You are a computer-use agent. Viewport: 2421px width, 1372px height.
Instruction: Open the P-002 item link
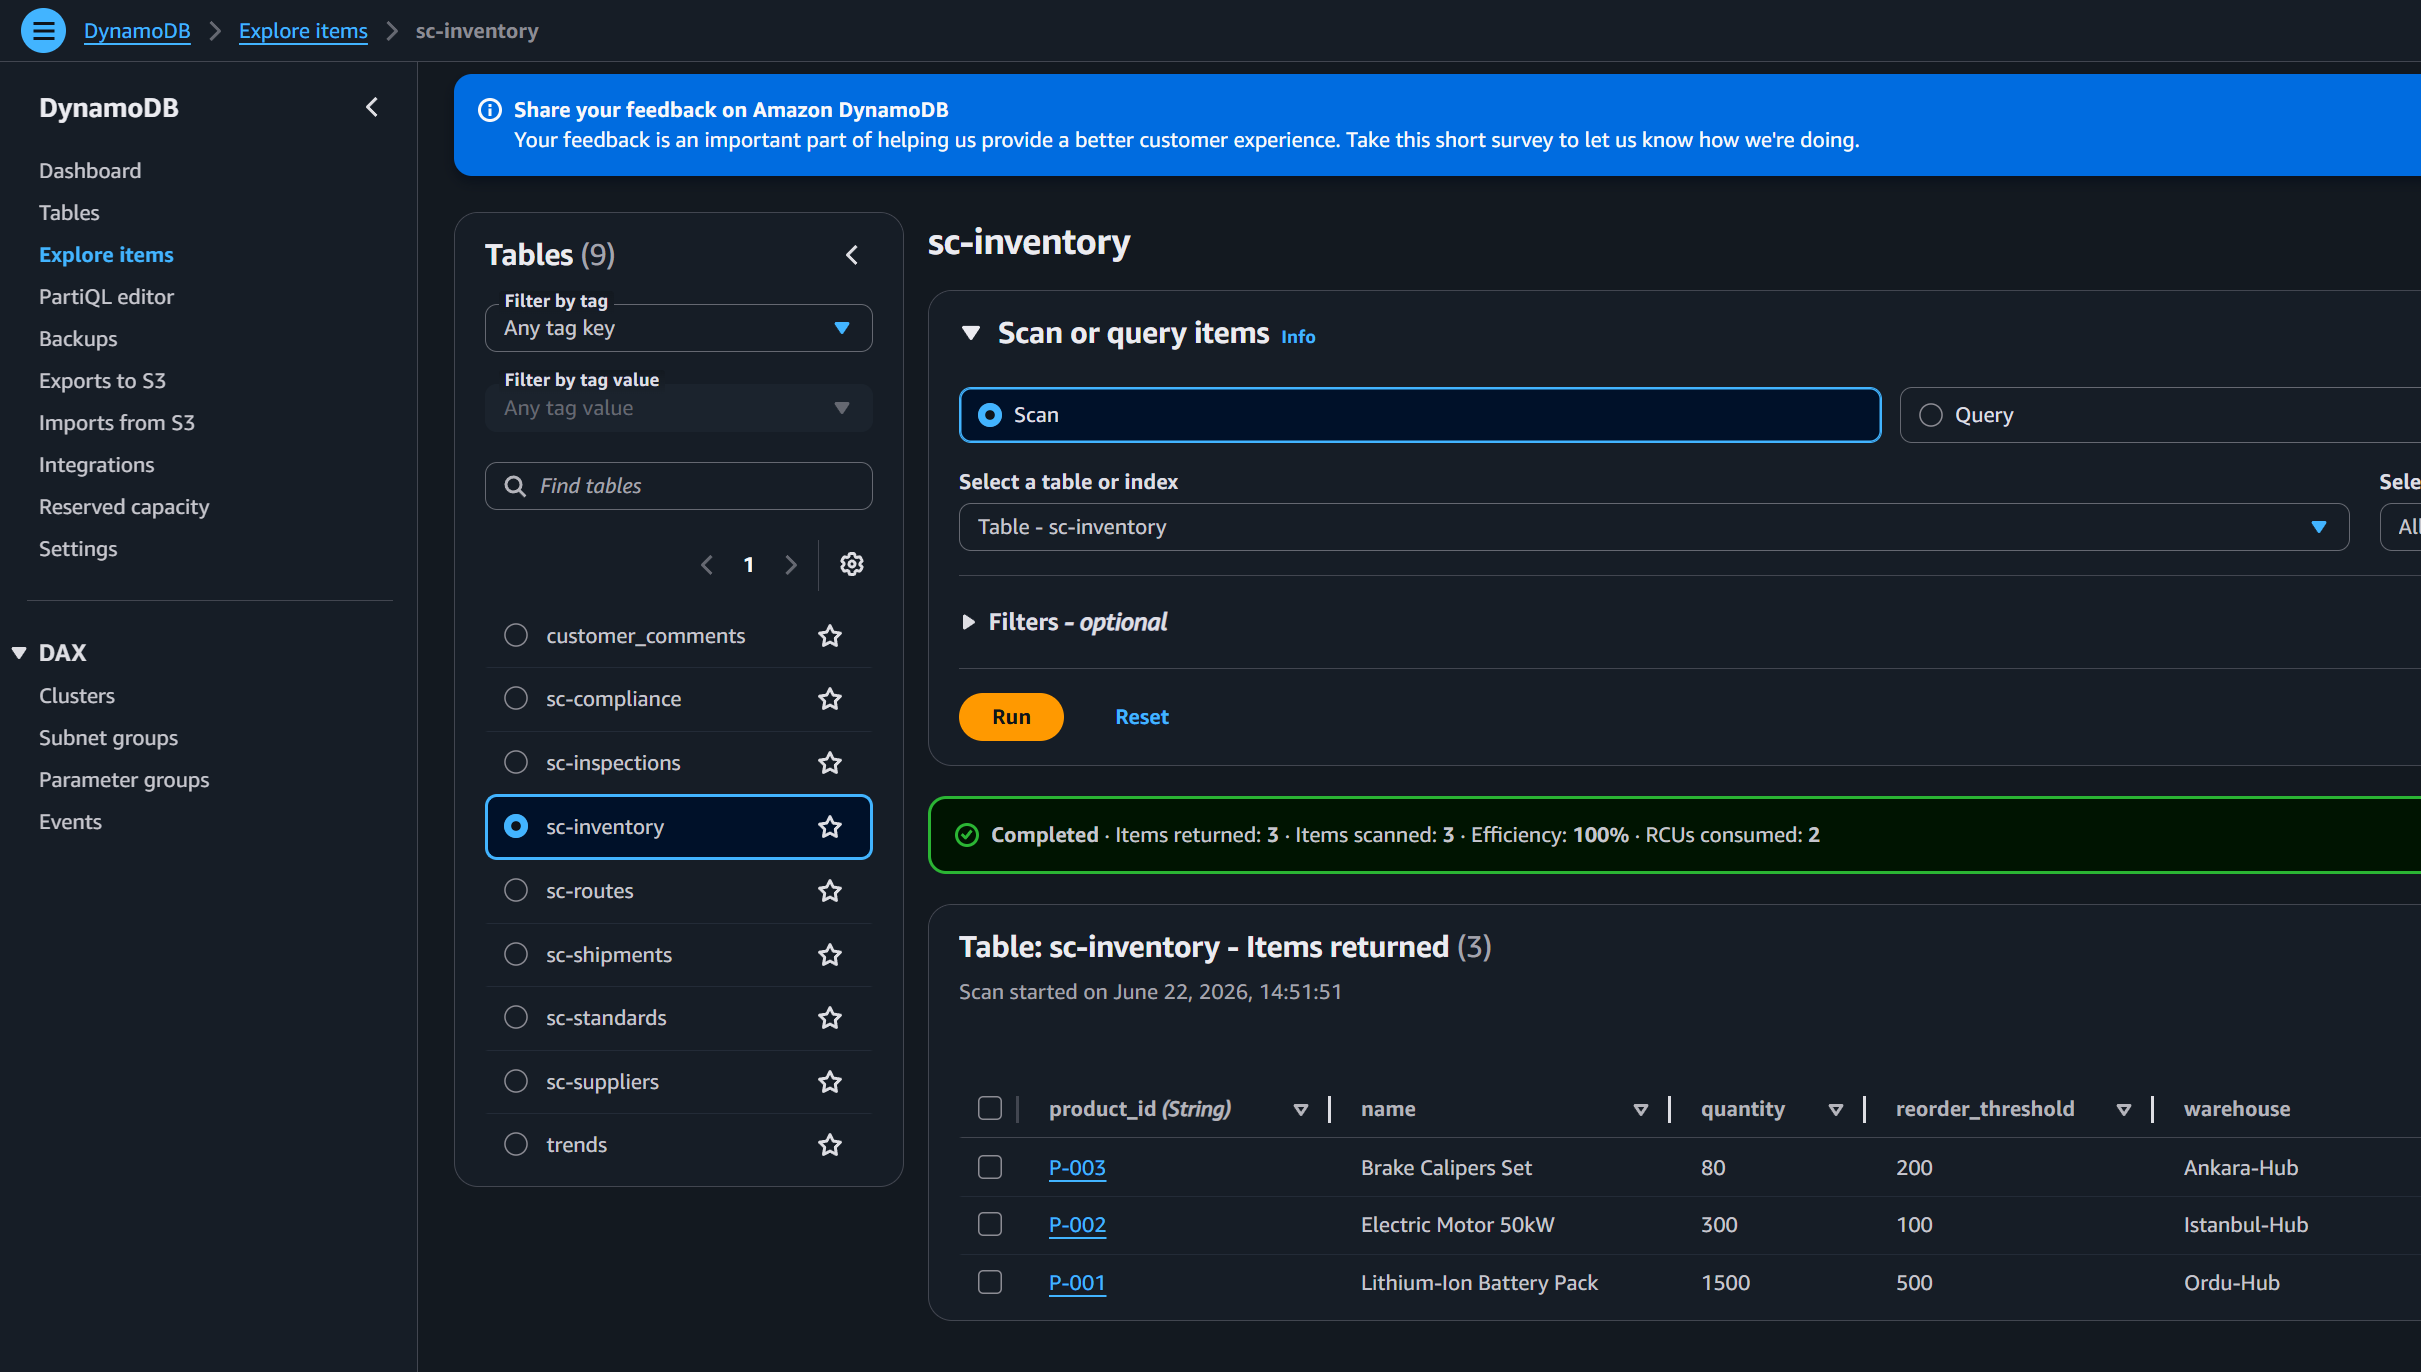point(1077,1225)
